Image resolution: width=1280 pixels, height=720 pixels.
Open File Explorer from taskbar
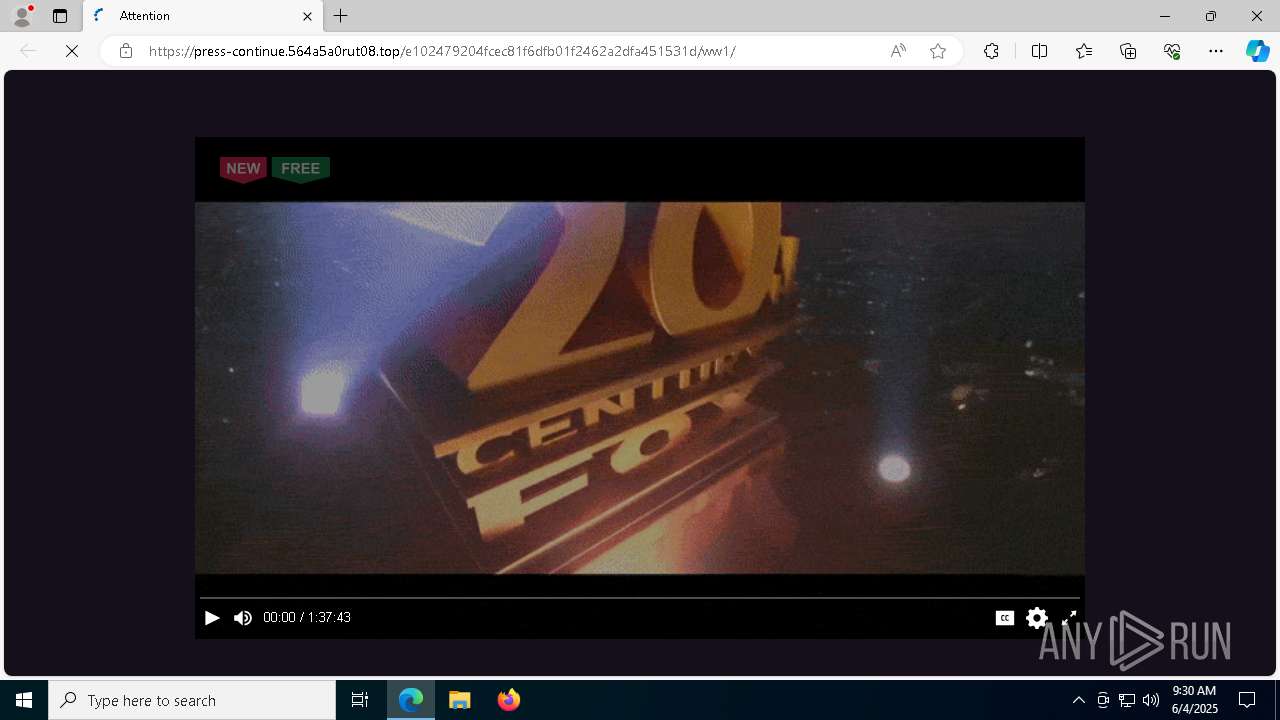[460, 700]
